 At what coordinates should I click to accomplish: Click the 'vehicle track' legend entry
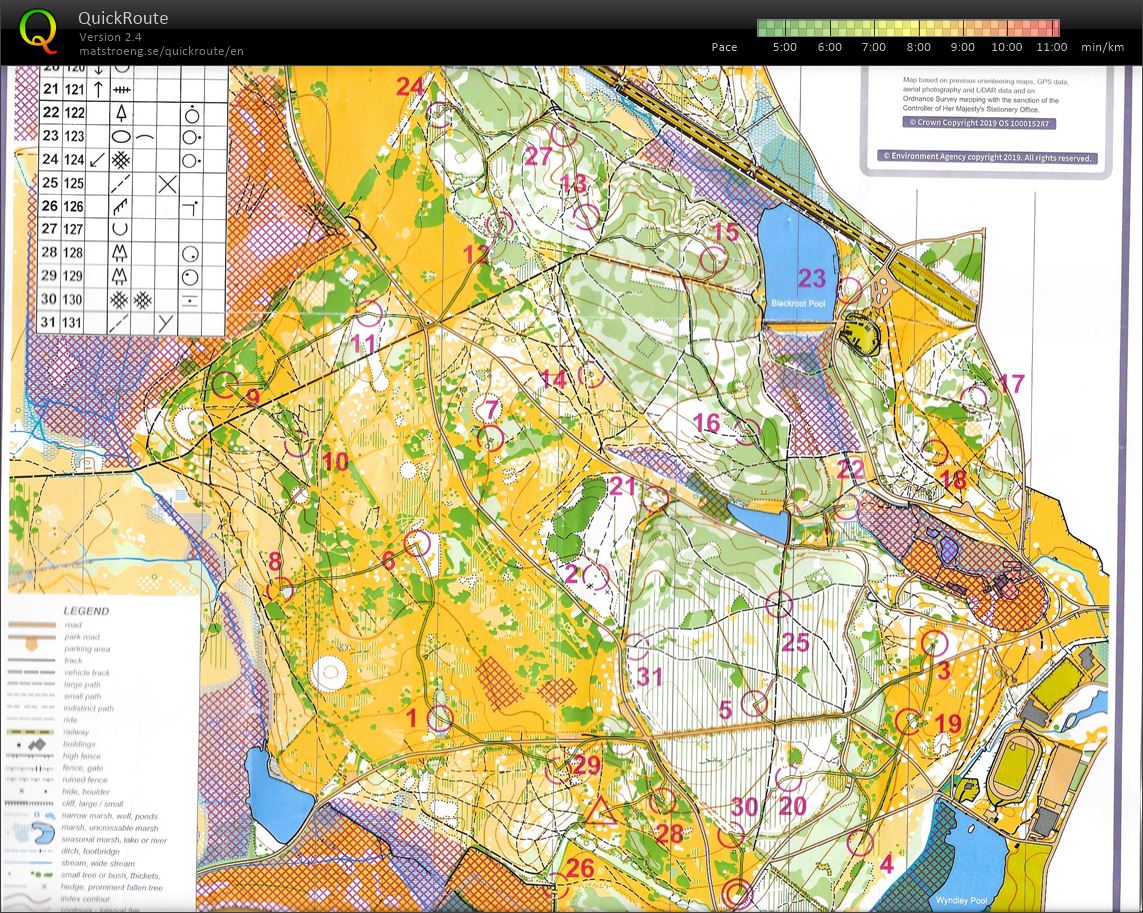pyautogui.click(x=87, y=672)
